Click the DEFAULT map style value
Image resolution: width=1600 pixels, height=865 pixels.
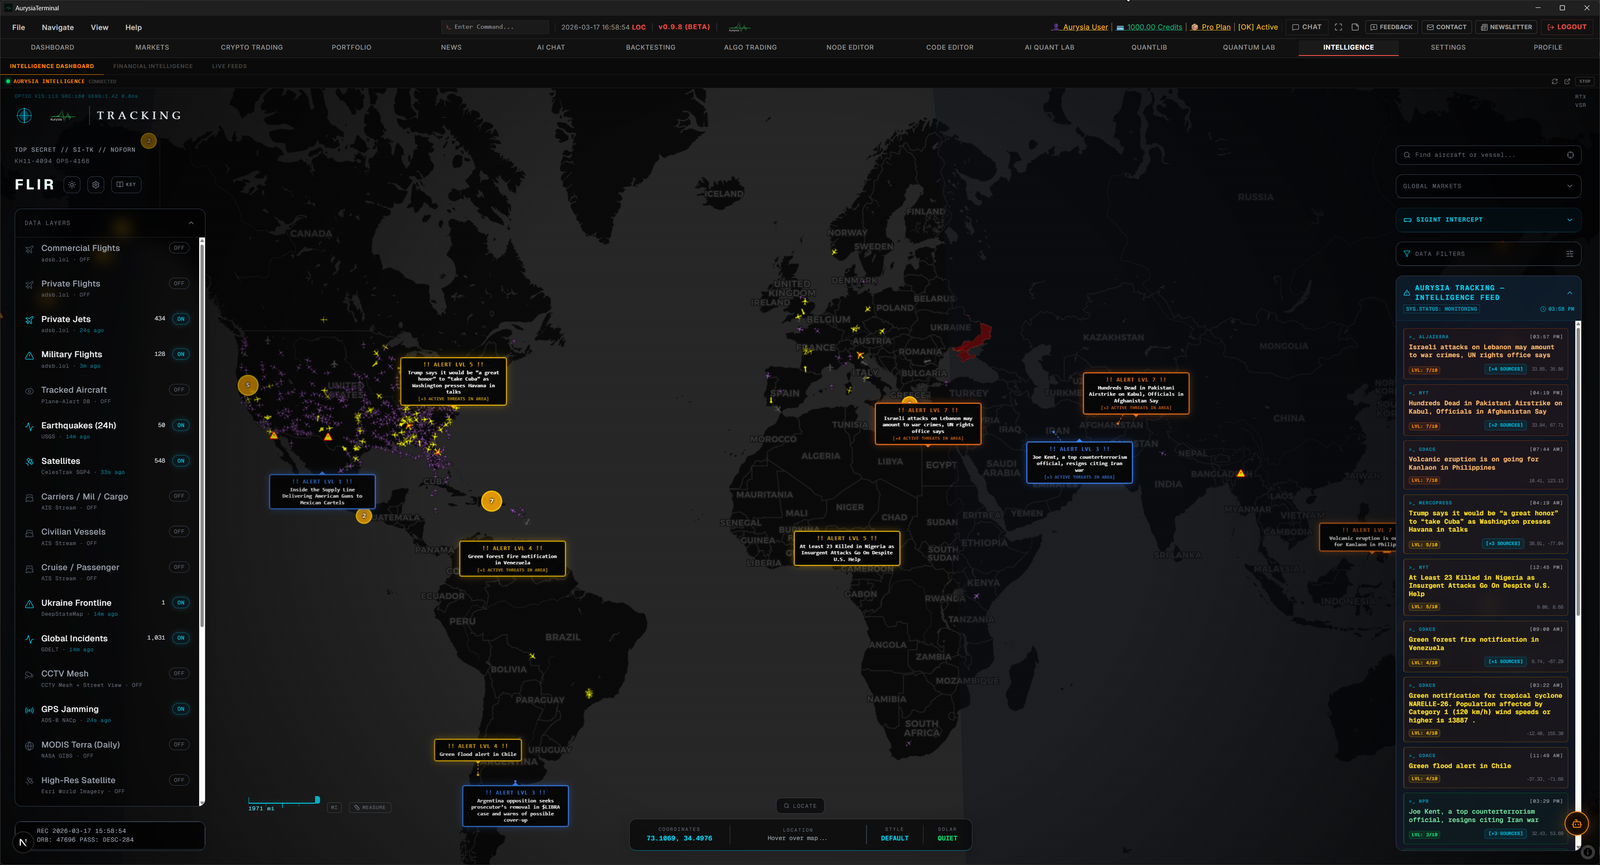[894, 838]
